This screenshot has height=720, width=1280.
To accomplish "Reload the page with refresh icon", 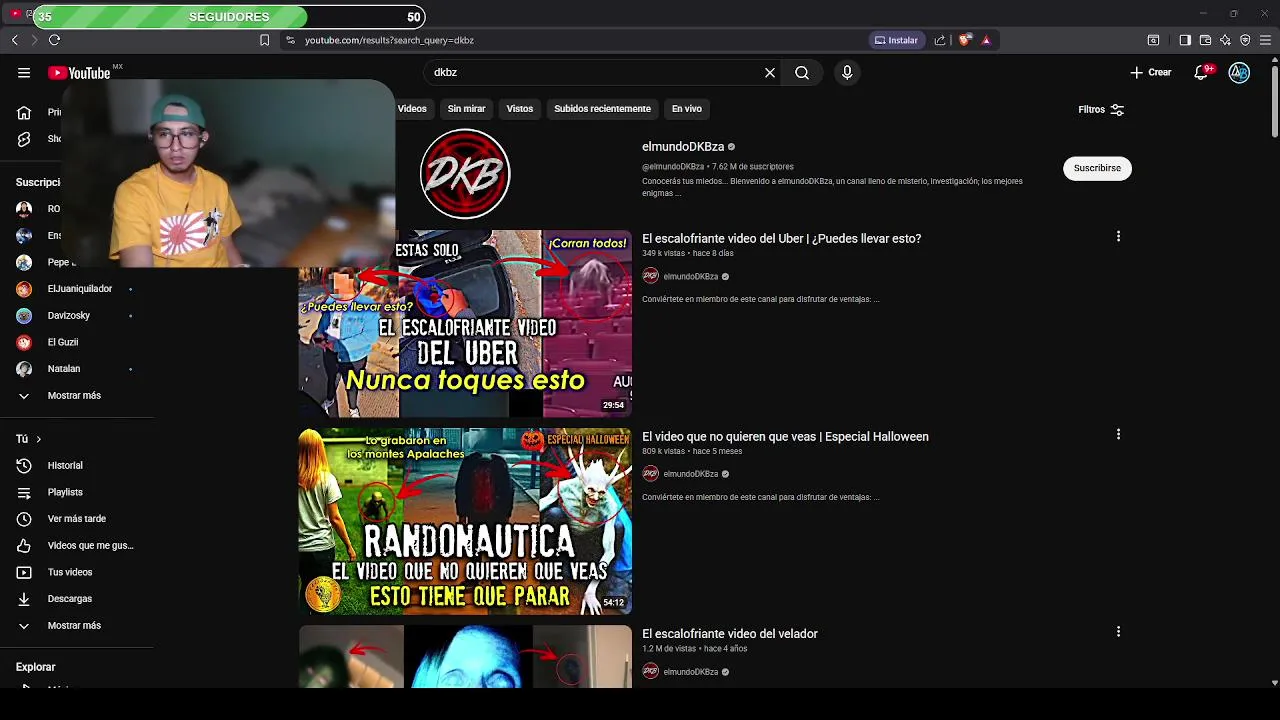I will (54, 40).
